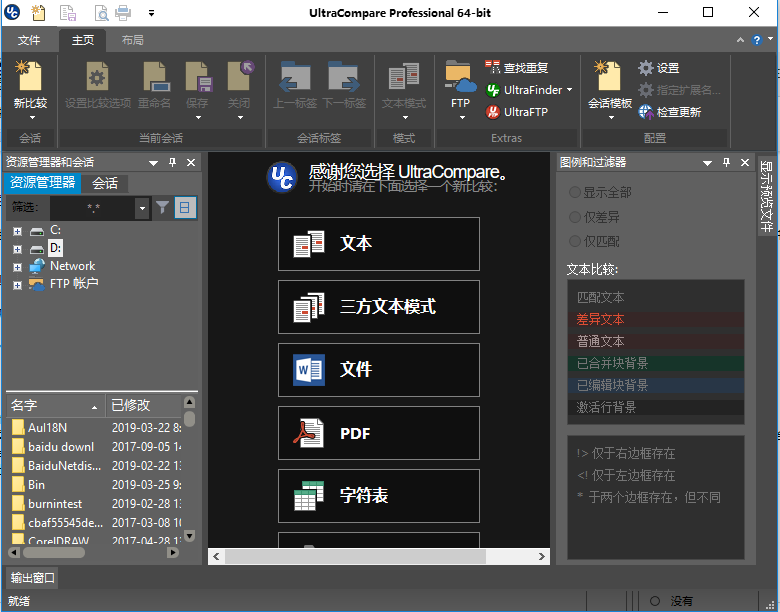The image size is (780, 612).
Task: Click the 差异文本 color swatch
Action: pyautogui.click(x=656, y=319)
